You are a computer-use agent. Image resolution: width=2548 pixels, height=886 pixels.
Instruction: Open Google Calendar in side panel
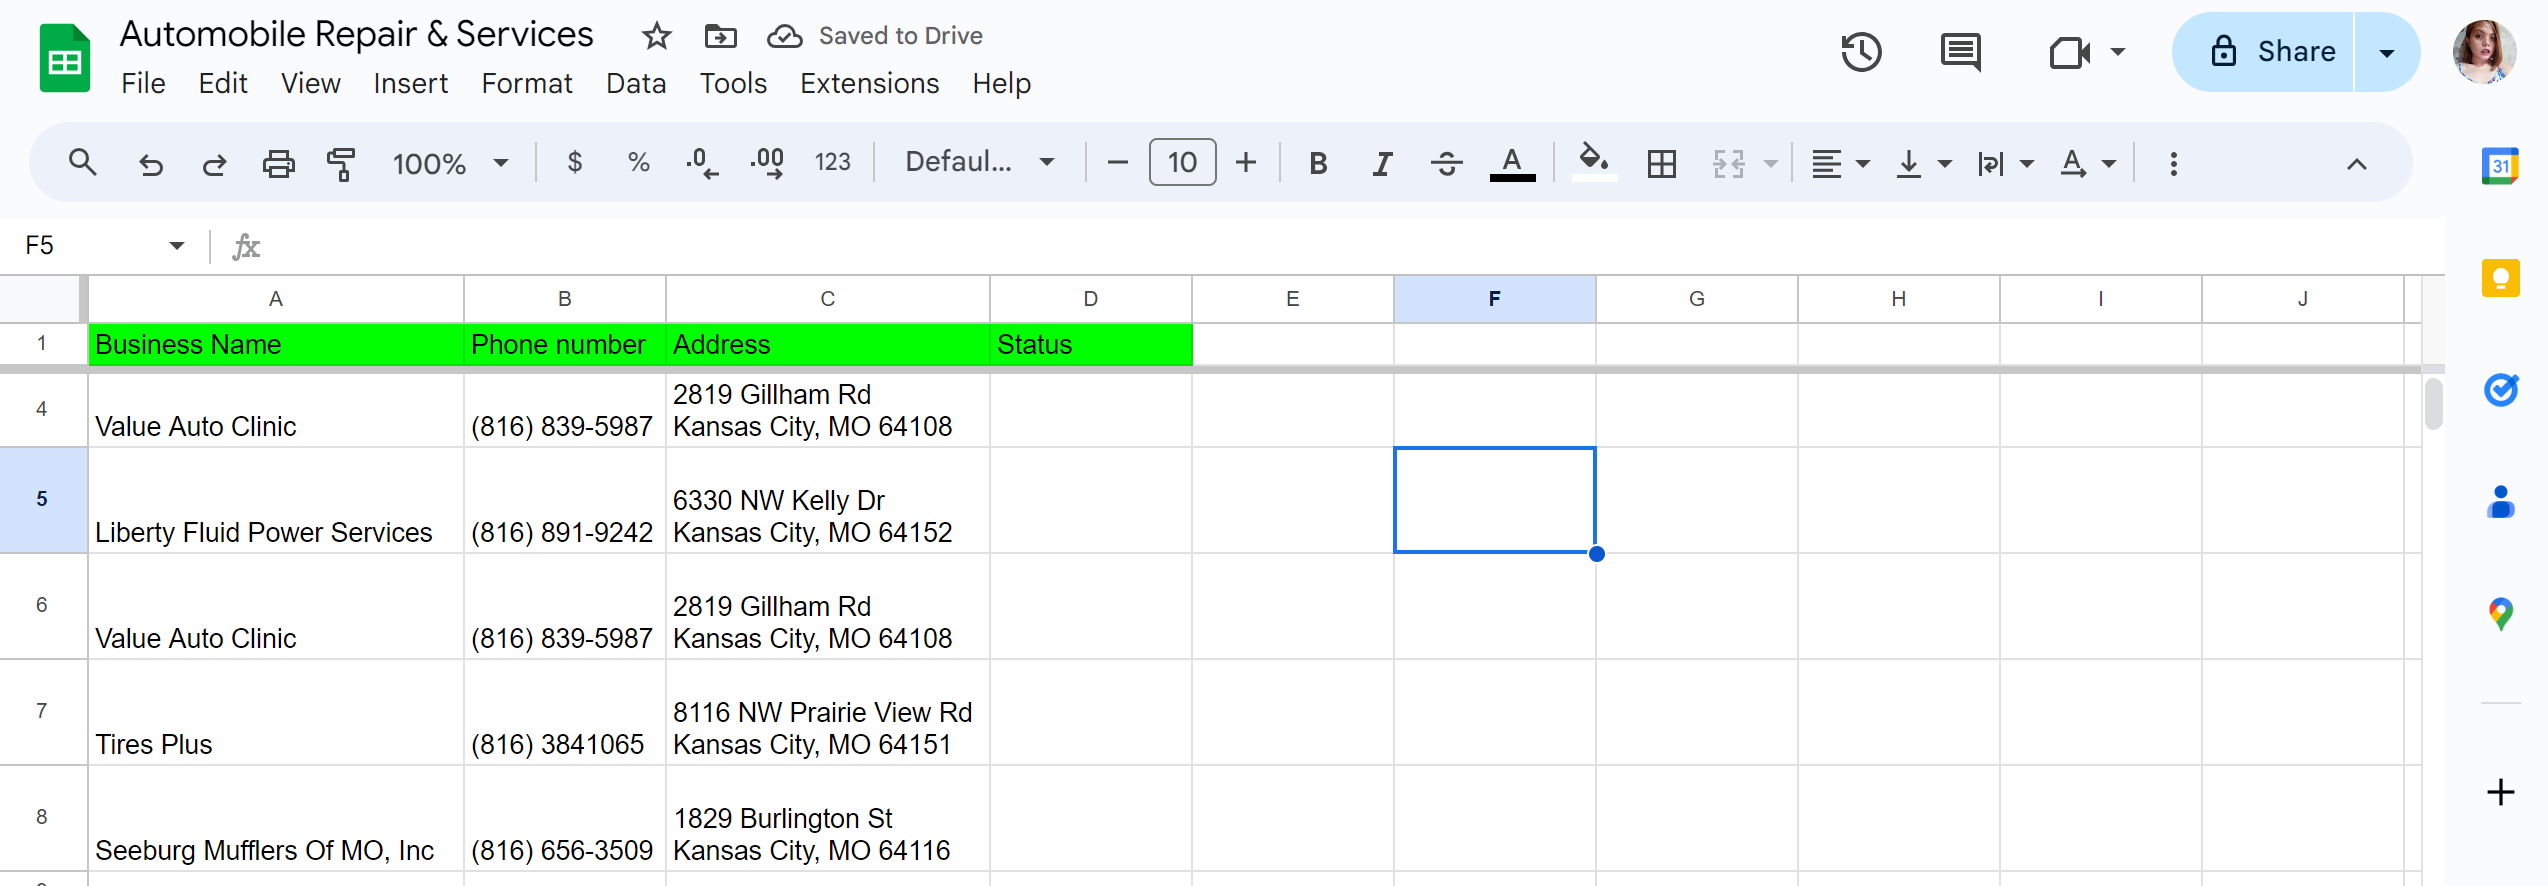(2499, 165)
